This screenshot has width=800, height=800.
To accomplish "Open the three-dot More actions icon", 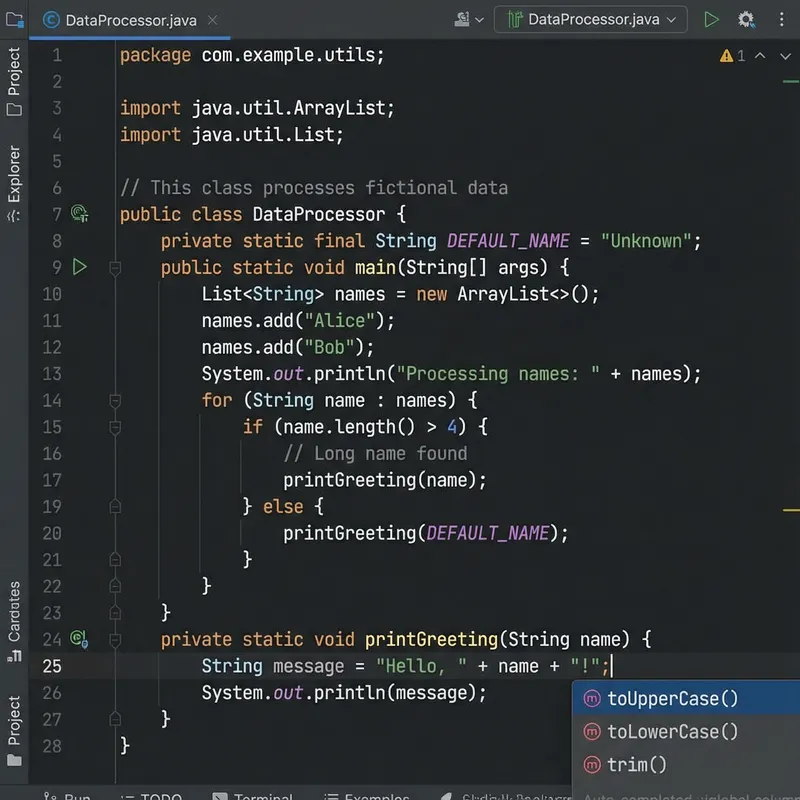I will tap(781, 19).
